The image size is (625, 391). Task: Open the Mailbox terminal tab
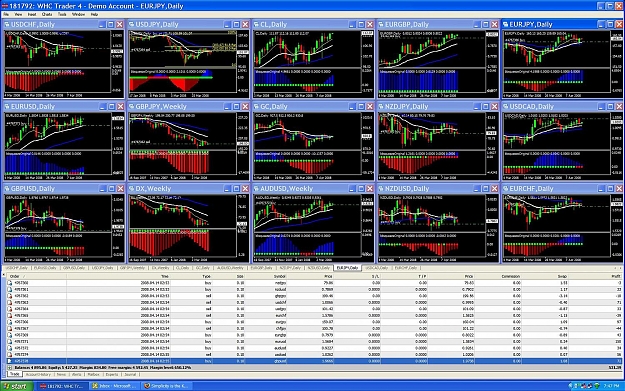click(93, 375)
